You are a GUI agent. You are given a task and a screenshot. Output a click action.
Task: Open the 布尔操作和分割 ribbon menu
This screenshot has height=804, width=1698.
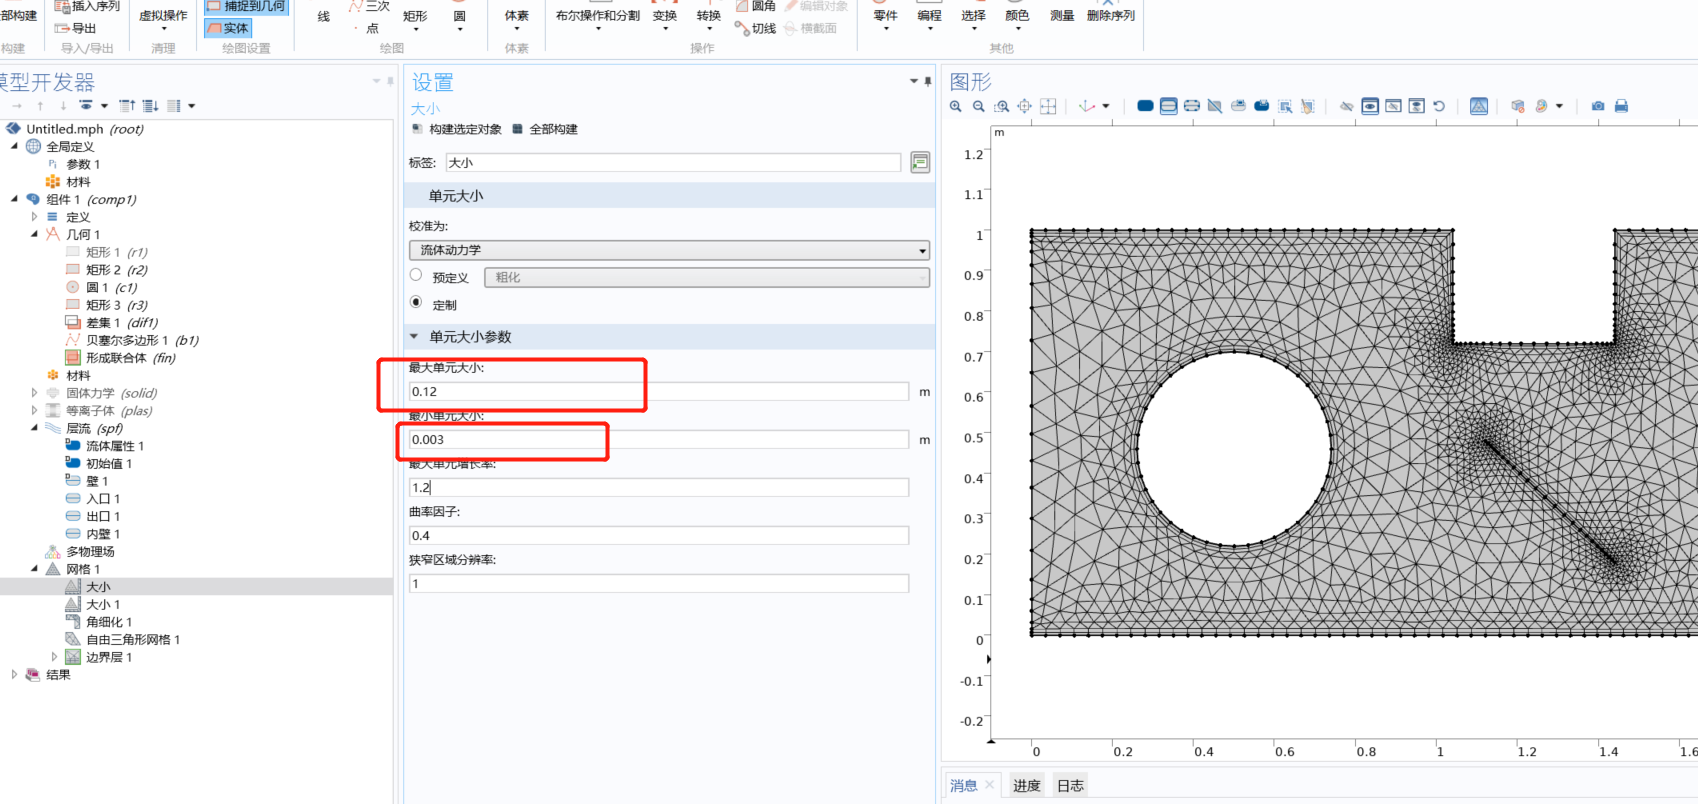[598, 17]
